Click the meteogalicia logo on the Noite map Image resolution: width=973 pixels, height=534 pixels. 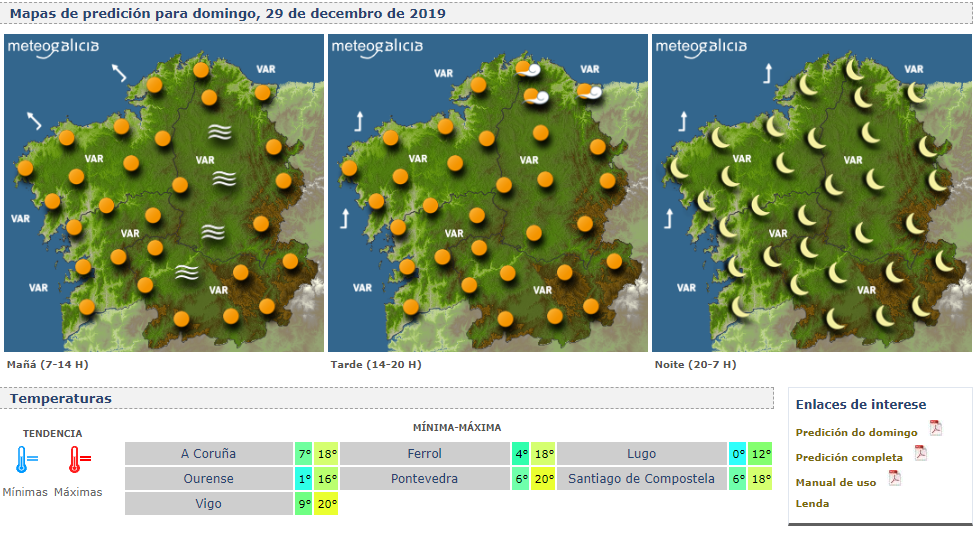pyautogui.click(x=701, y=48)
